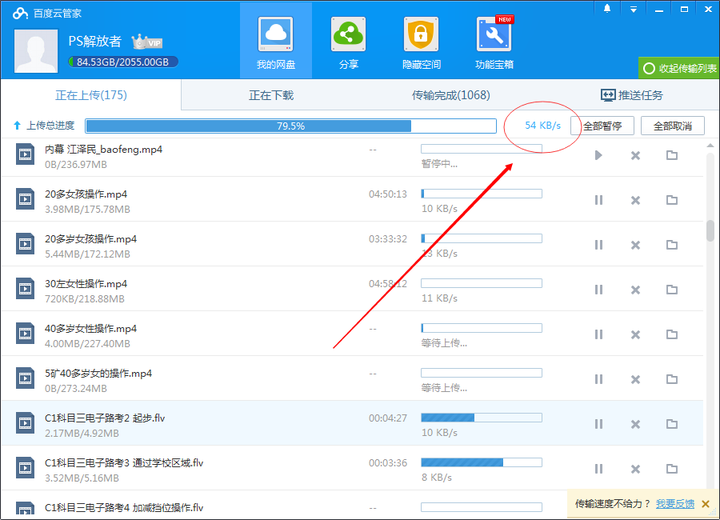Image resolution: width=720 pixels, height=520 pixels.
Task: Open 我的网盘 section
Action: pos(276,42)
